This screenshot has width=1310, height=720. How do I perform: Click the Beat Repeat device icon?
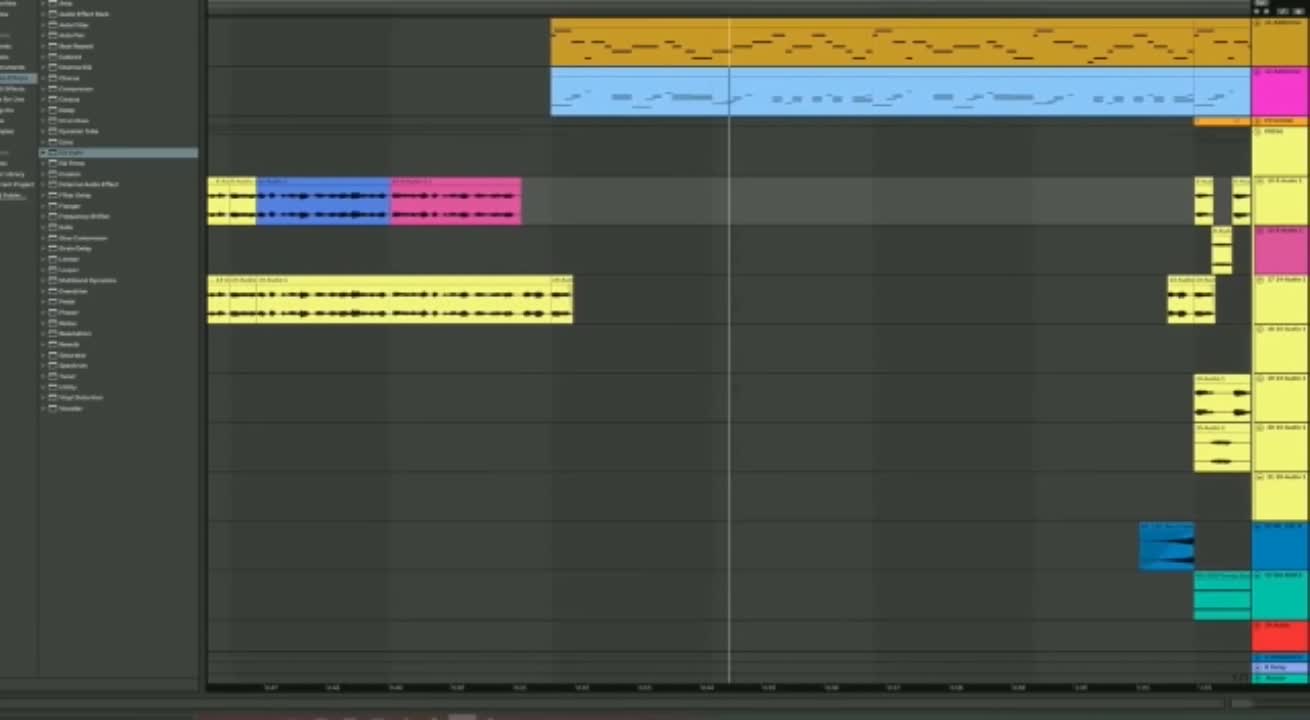(53, 46)
